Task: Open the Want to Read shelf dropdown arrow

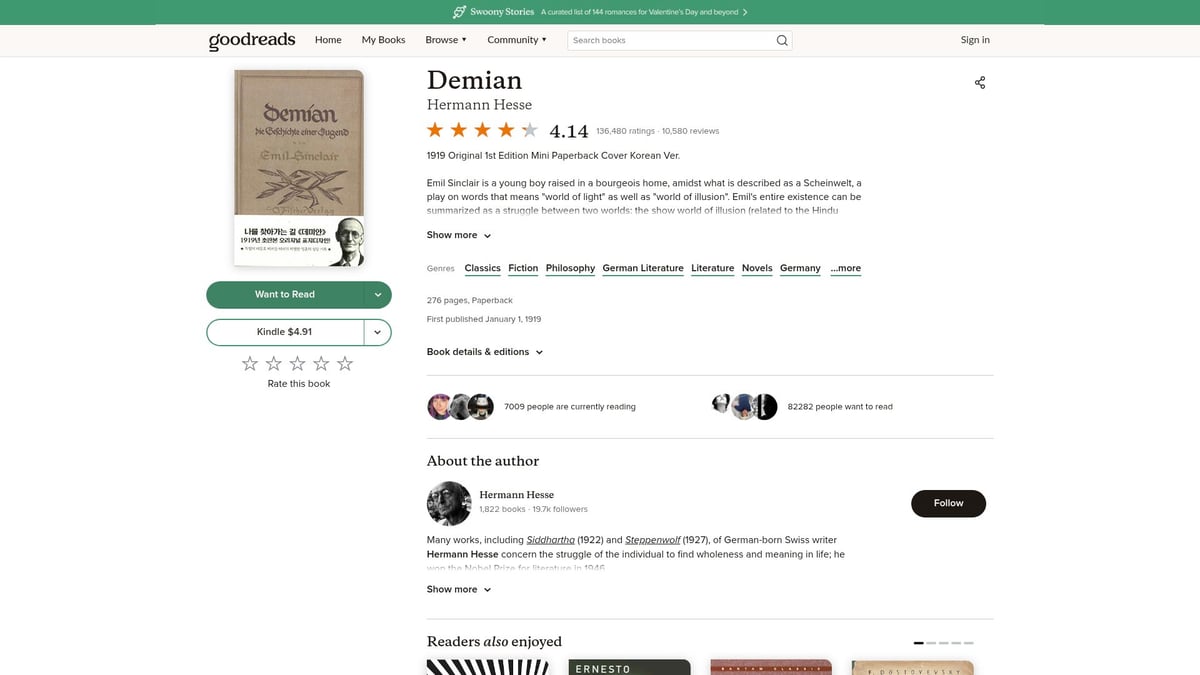Action: pyautogui.click(x=378, y=295)
